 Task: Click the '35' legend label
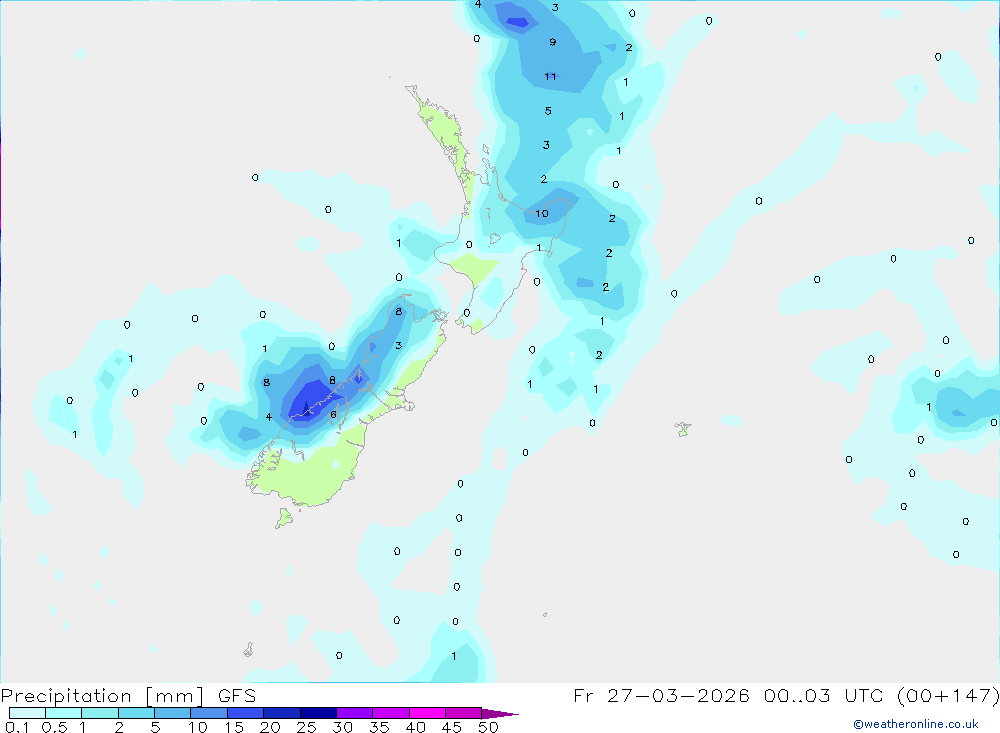point(379,727)
